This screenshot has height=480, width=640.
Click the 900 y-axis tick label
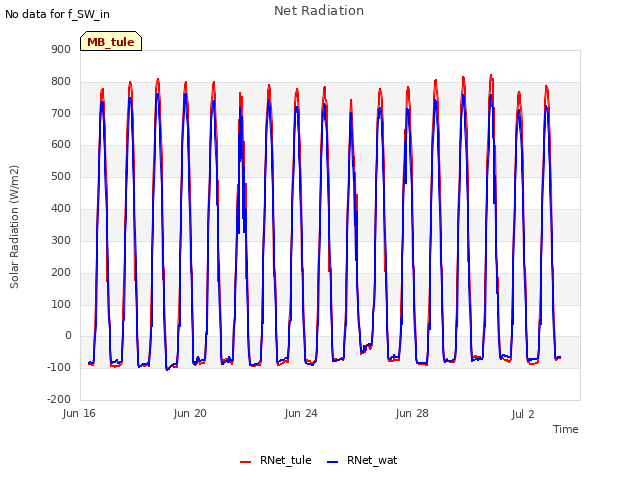tap(61, 49)
